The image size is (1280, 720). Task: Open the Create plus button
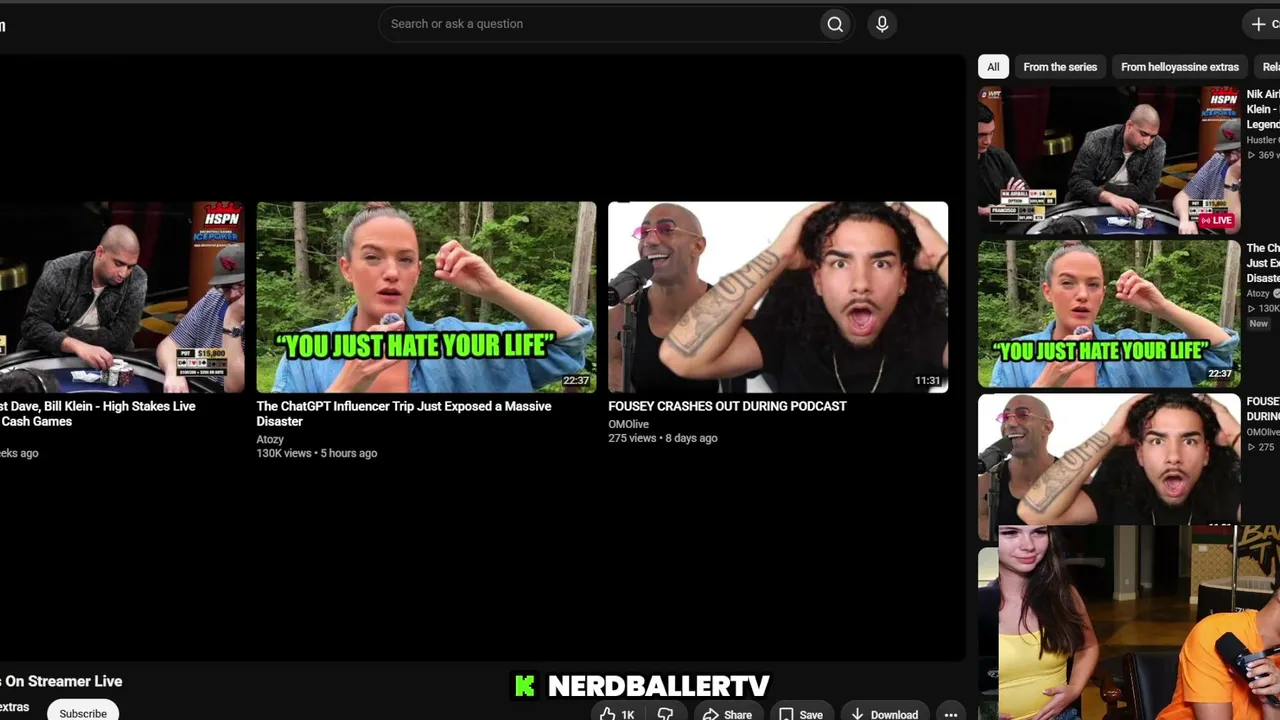click(x=1262, y=24)
